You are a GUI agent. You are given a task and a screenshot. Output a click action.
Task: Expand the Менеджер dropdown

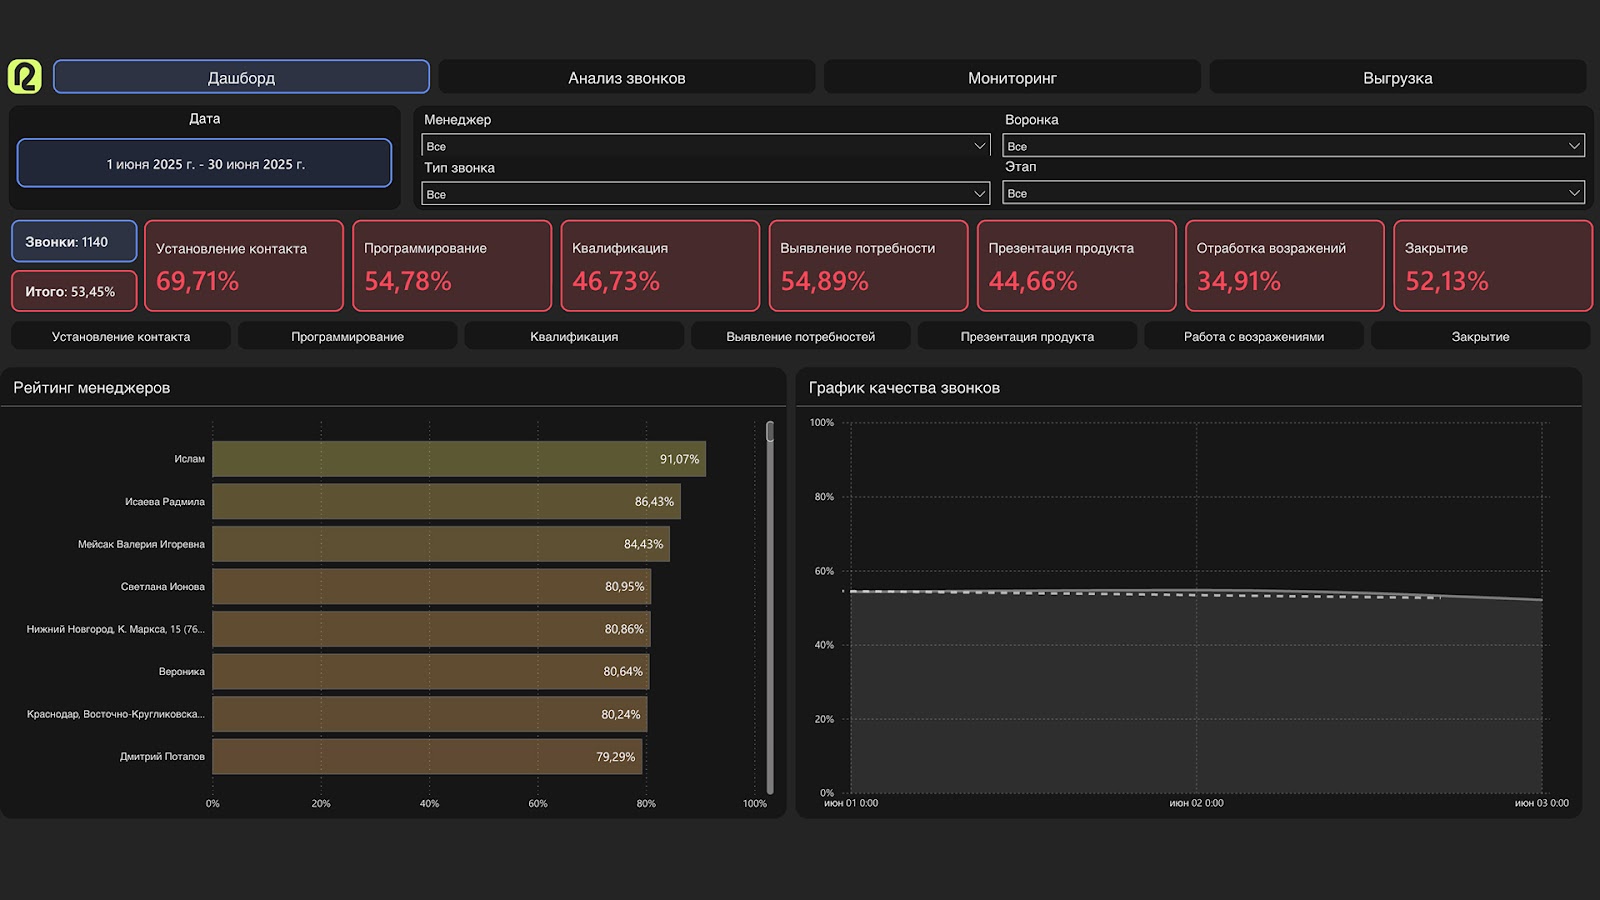point(705,146)
